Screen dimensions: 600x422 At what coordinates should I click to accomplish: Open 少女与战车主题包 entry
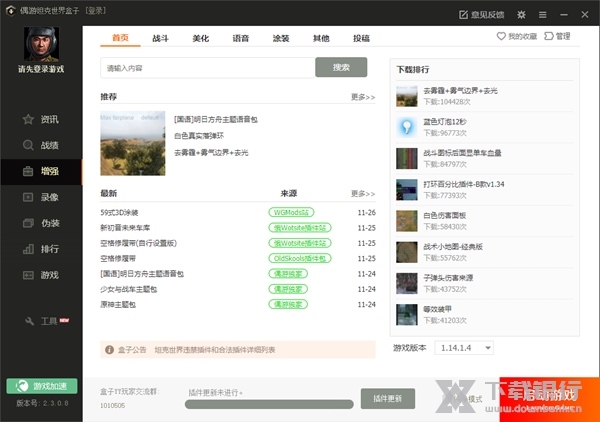(129, 289)
